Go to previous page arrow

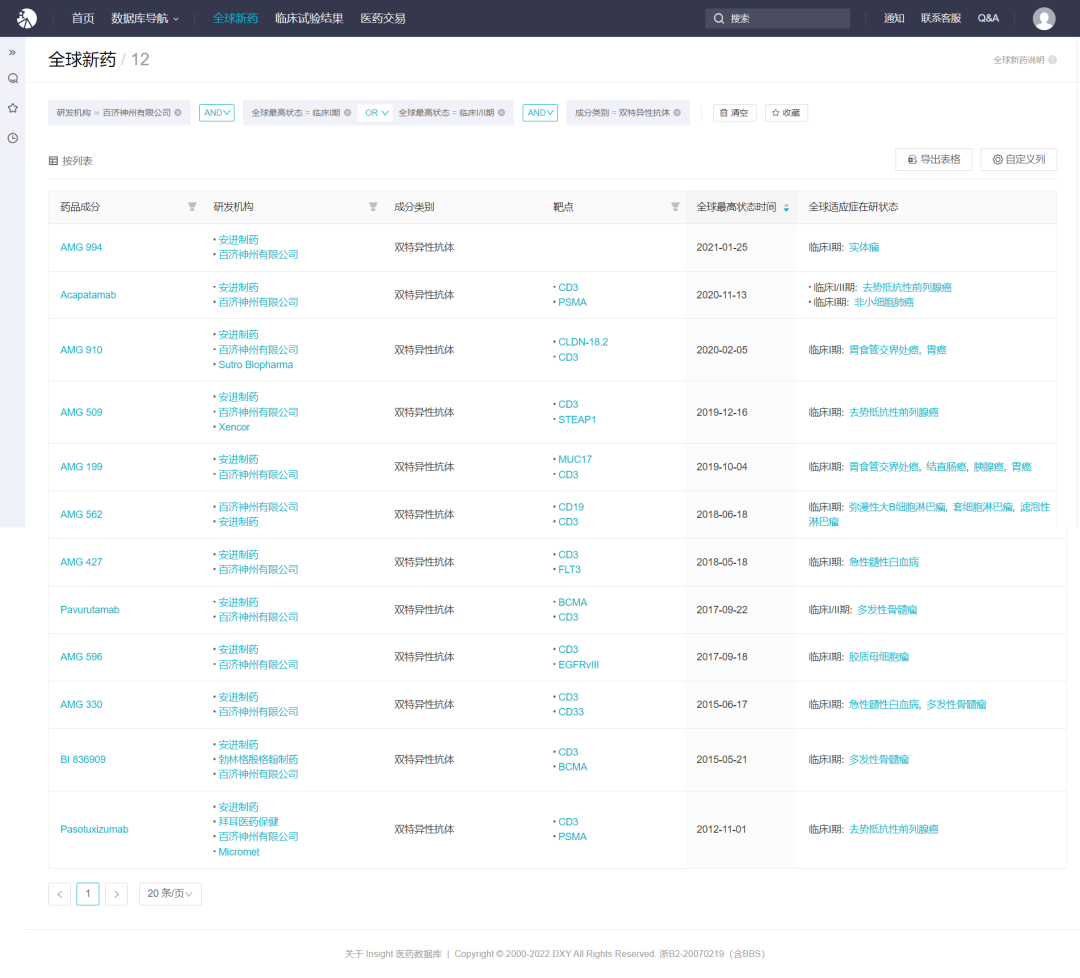click(60, 894)
